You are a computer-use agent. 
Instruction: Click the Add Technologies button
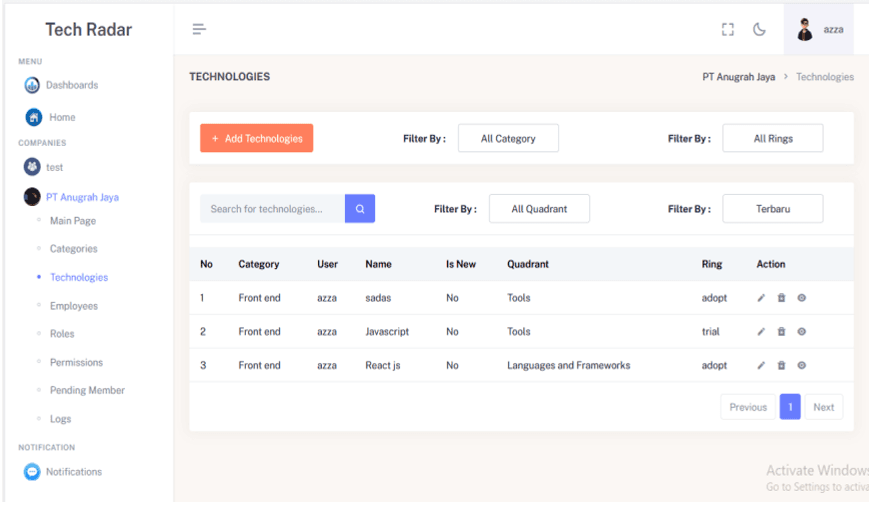coord(257,138)
